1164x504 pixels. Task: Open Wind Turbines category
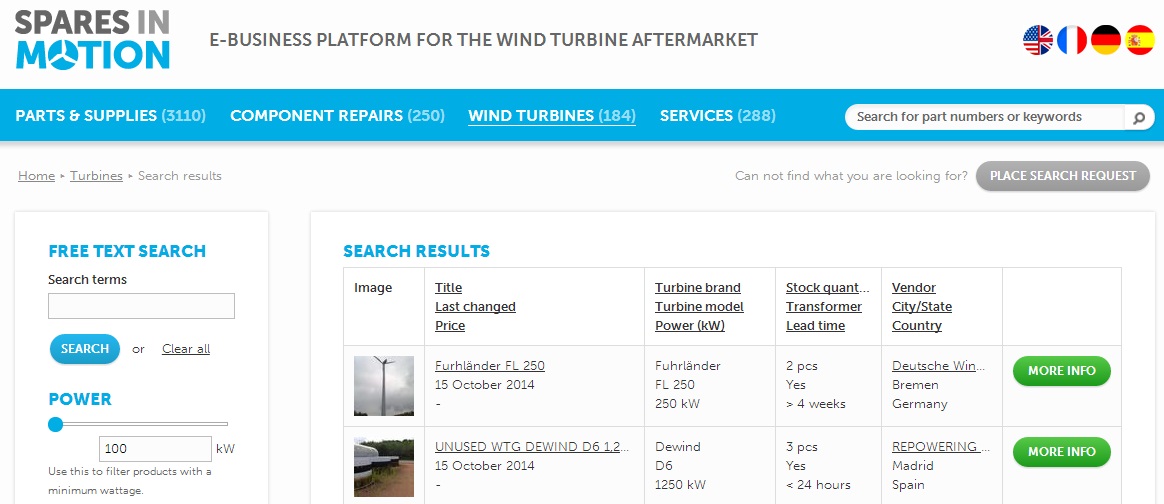click(551, 116)
